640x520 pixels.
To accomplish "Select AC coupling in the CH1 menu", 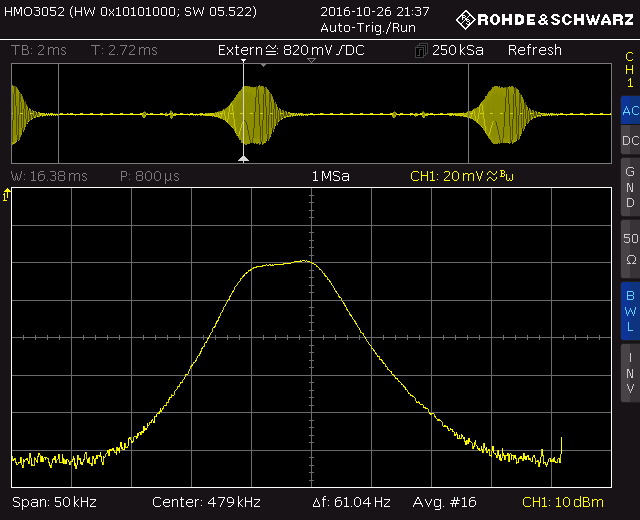I will click(629, 109).
